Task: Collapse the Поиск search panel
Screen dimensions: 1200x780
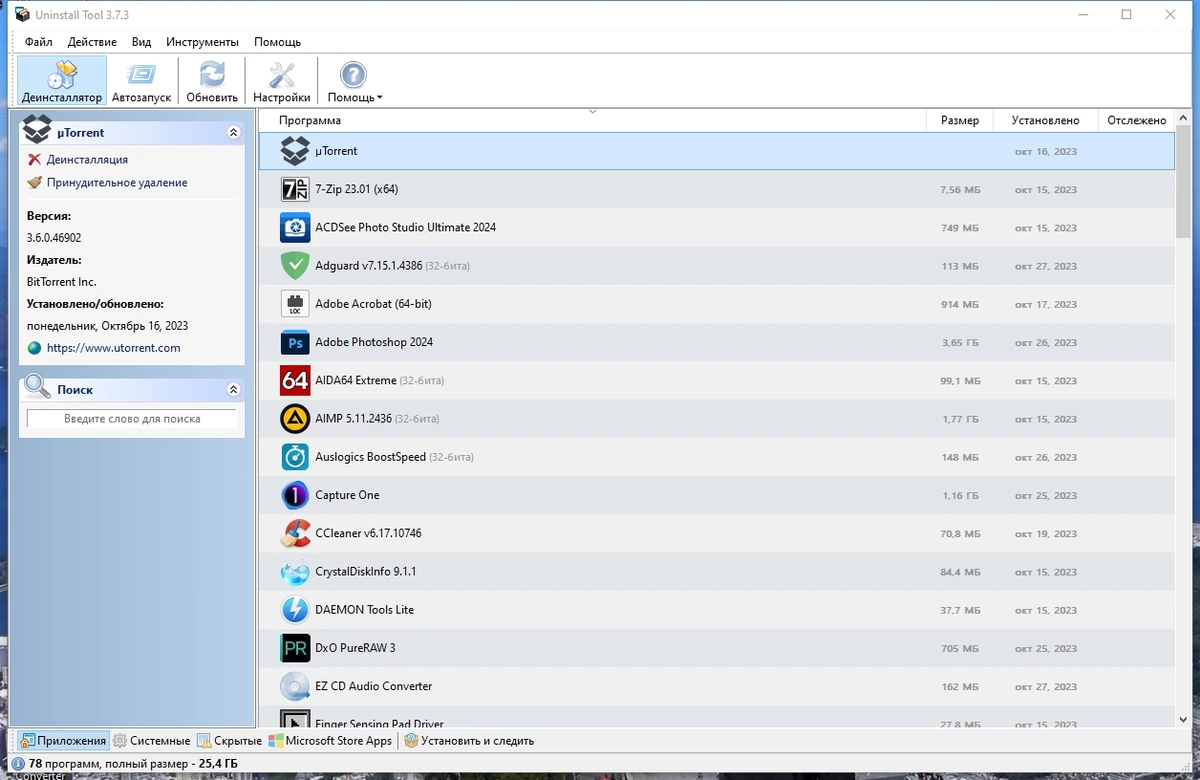Action: click(234, 389)
